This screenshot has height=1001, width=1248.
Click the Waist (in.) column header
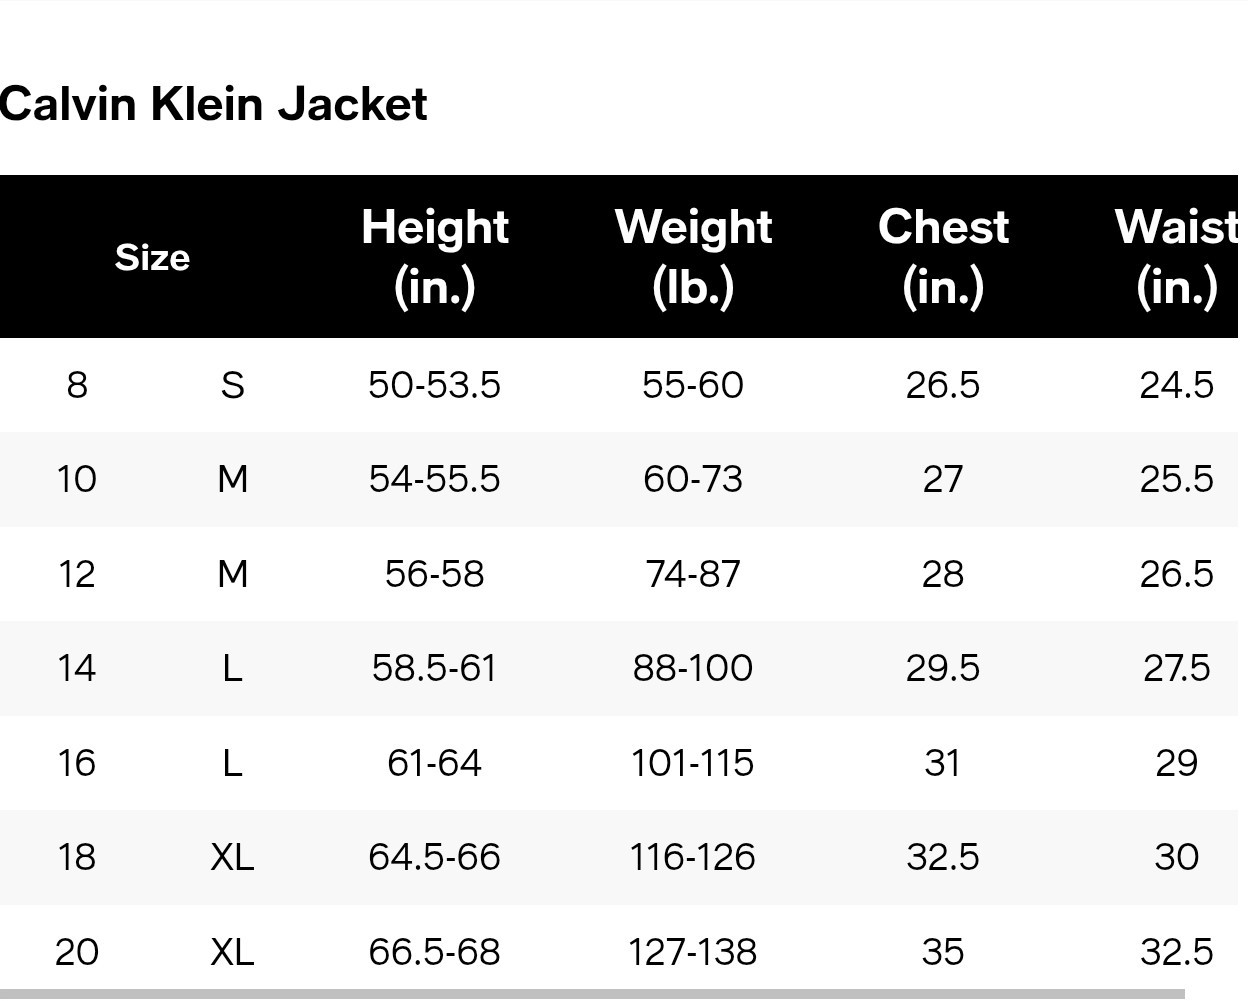1176,256
